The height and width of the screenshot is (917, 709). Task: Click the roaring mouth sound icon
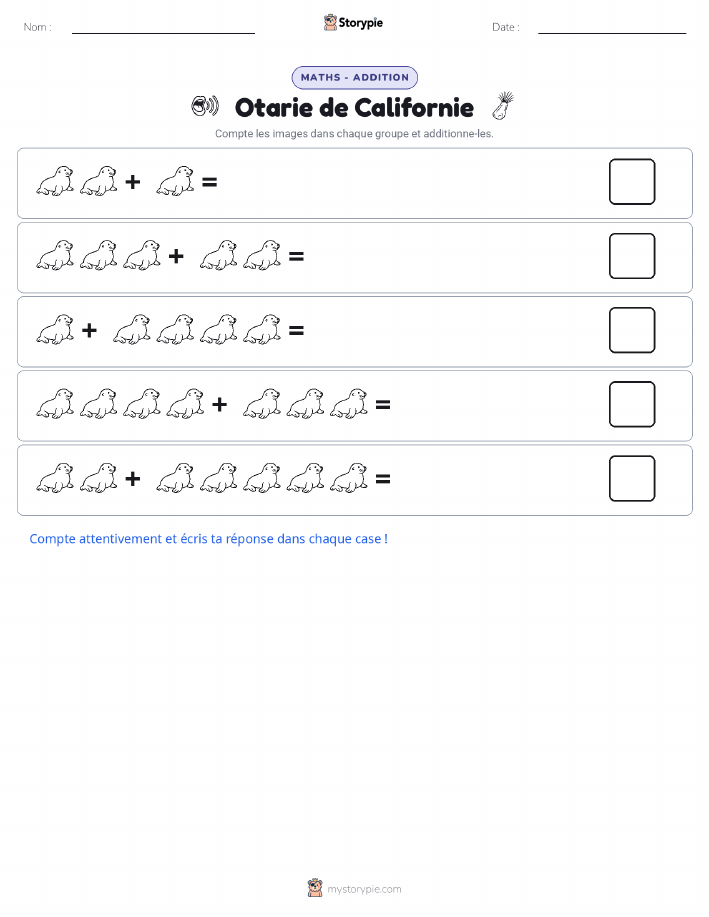coord(205,106)
